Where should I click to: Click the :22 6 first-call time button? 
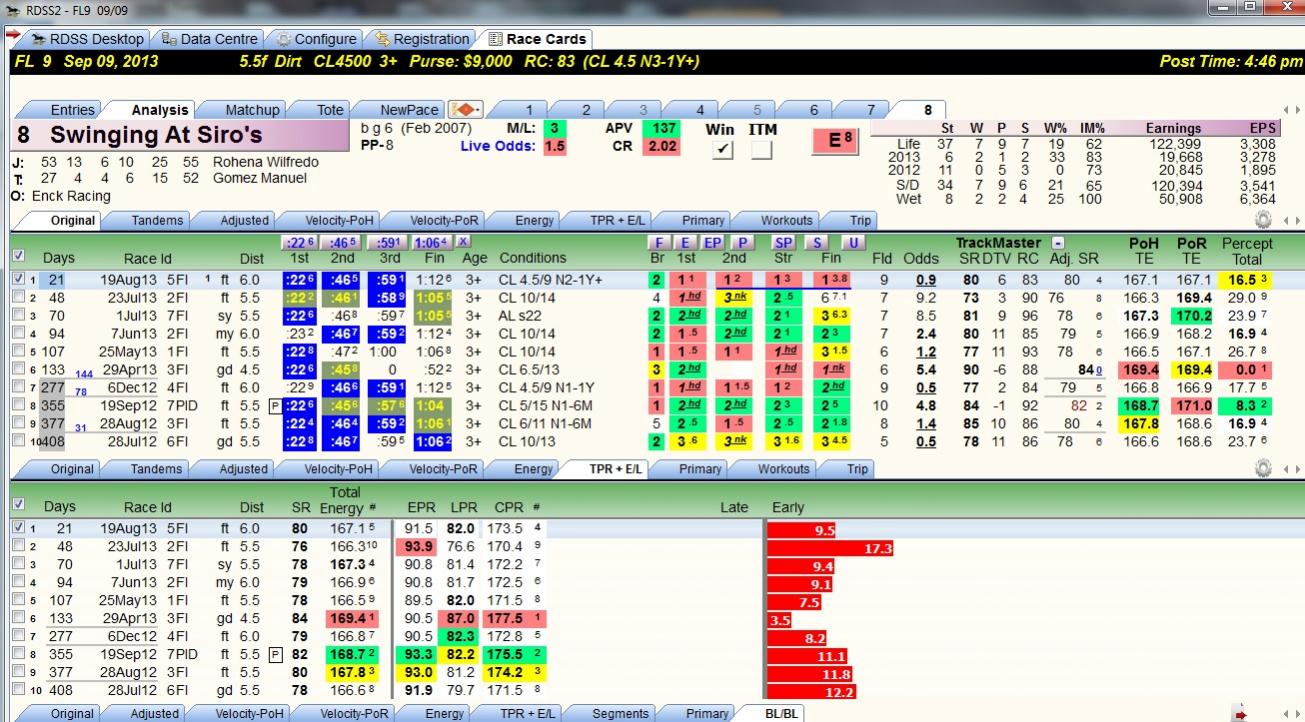tap(299, 242)
